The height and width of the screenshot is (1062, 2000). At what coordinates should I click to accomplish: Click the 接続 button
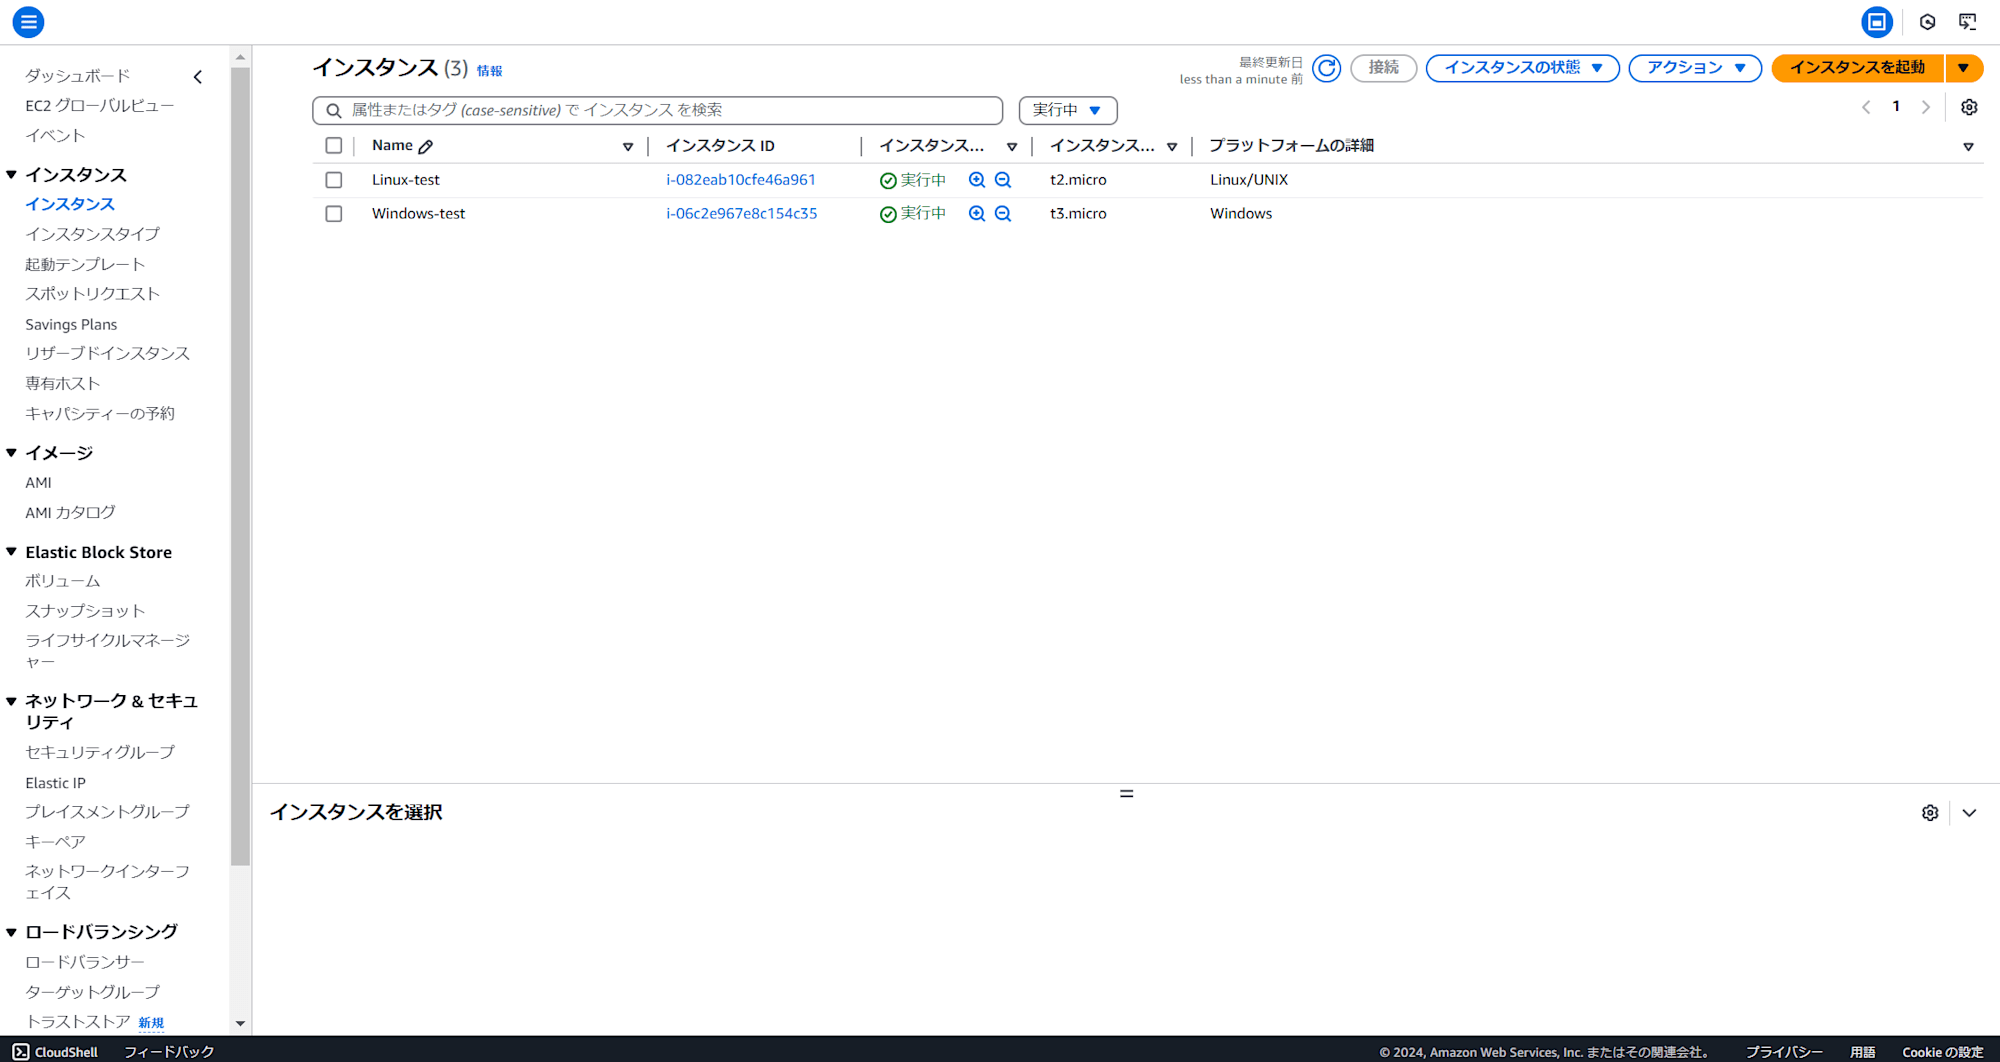click(x=1384, y=68)
